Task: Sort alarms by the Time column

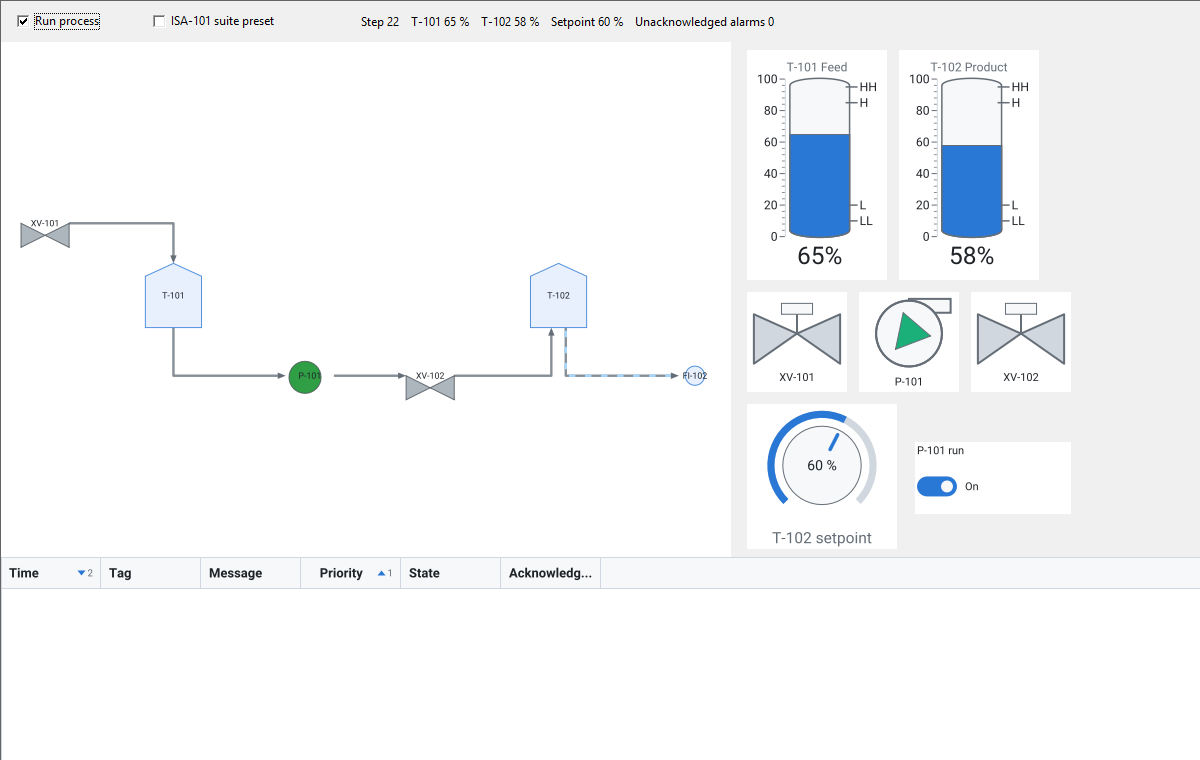Action: (51, 573)
